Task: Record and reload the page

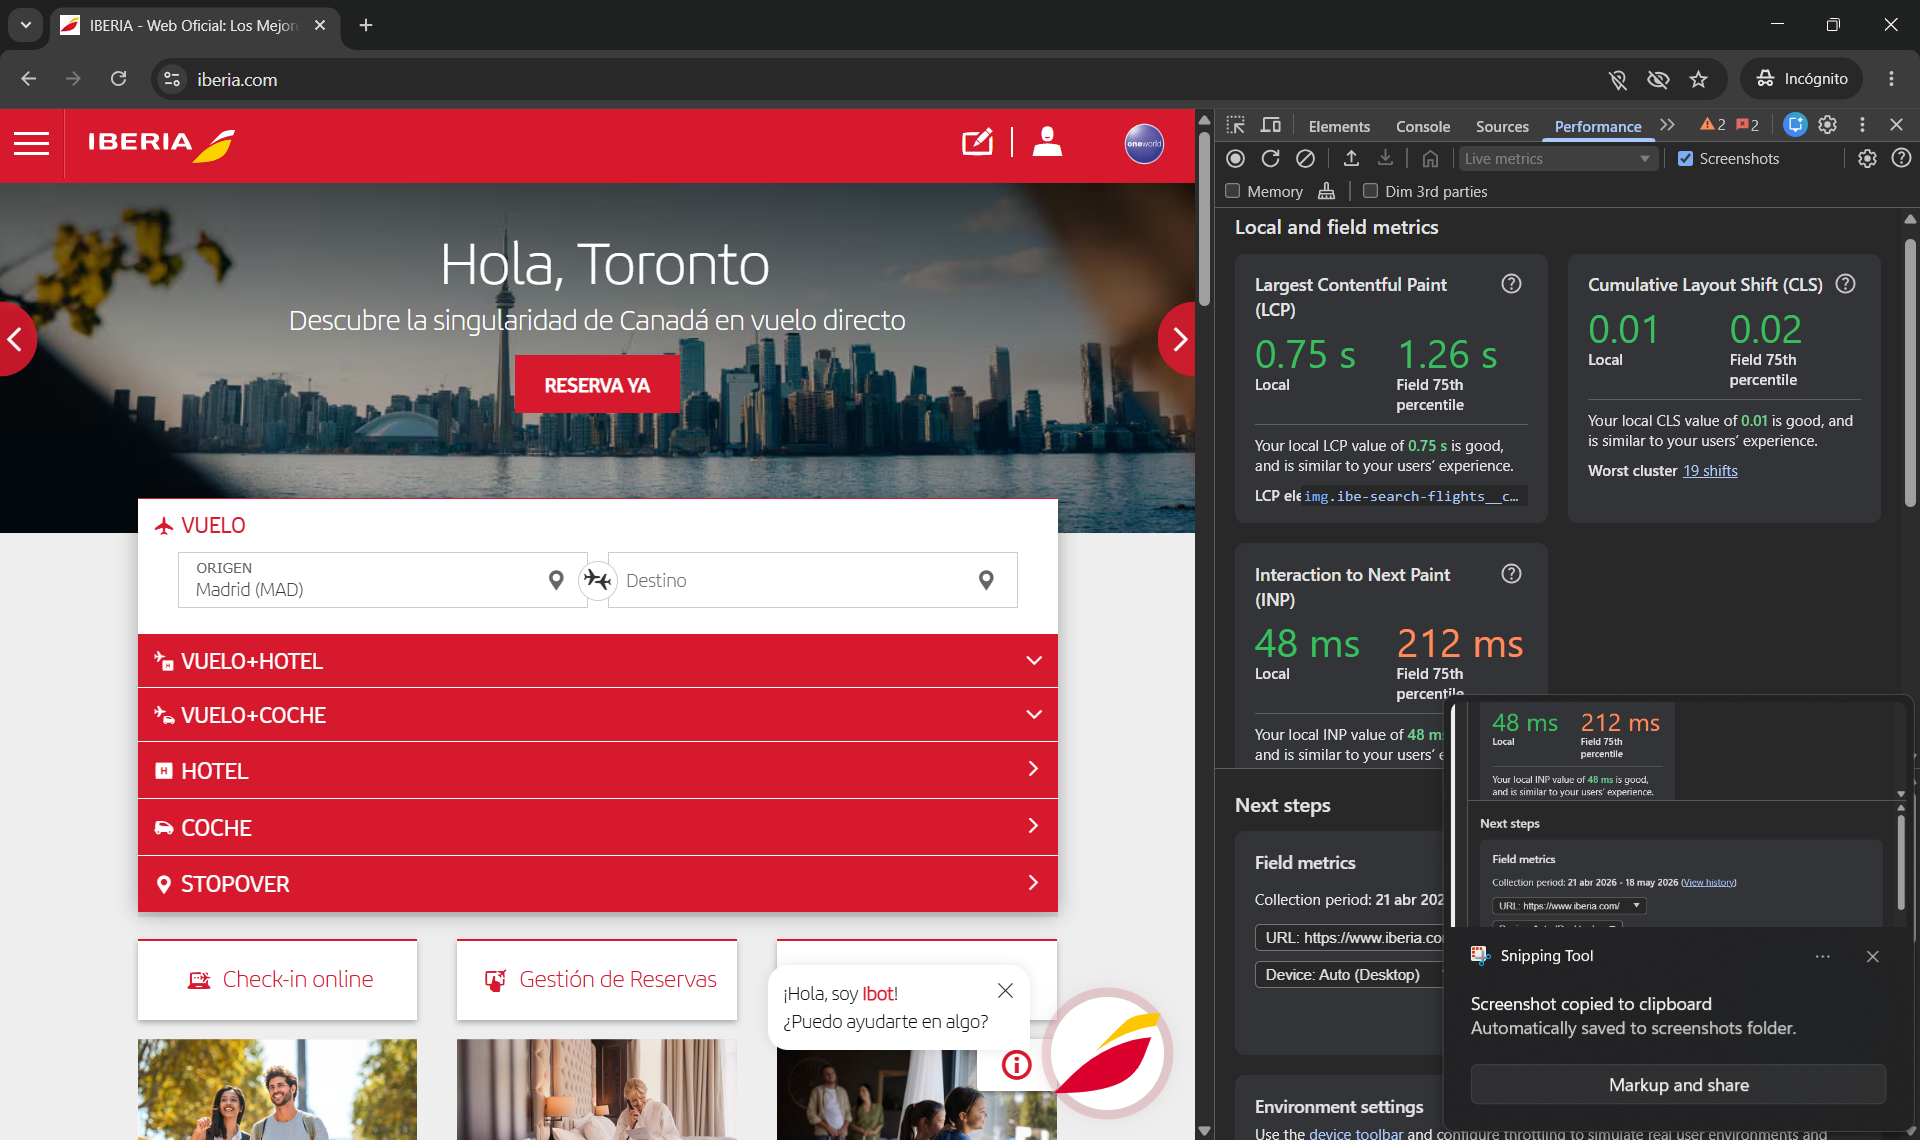Action: point(1270,158)
